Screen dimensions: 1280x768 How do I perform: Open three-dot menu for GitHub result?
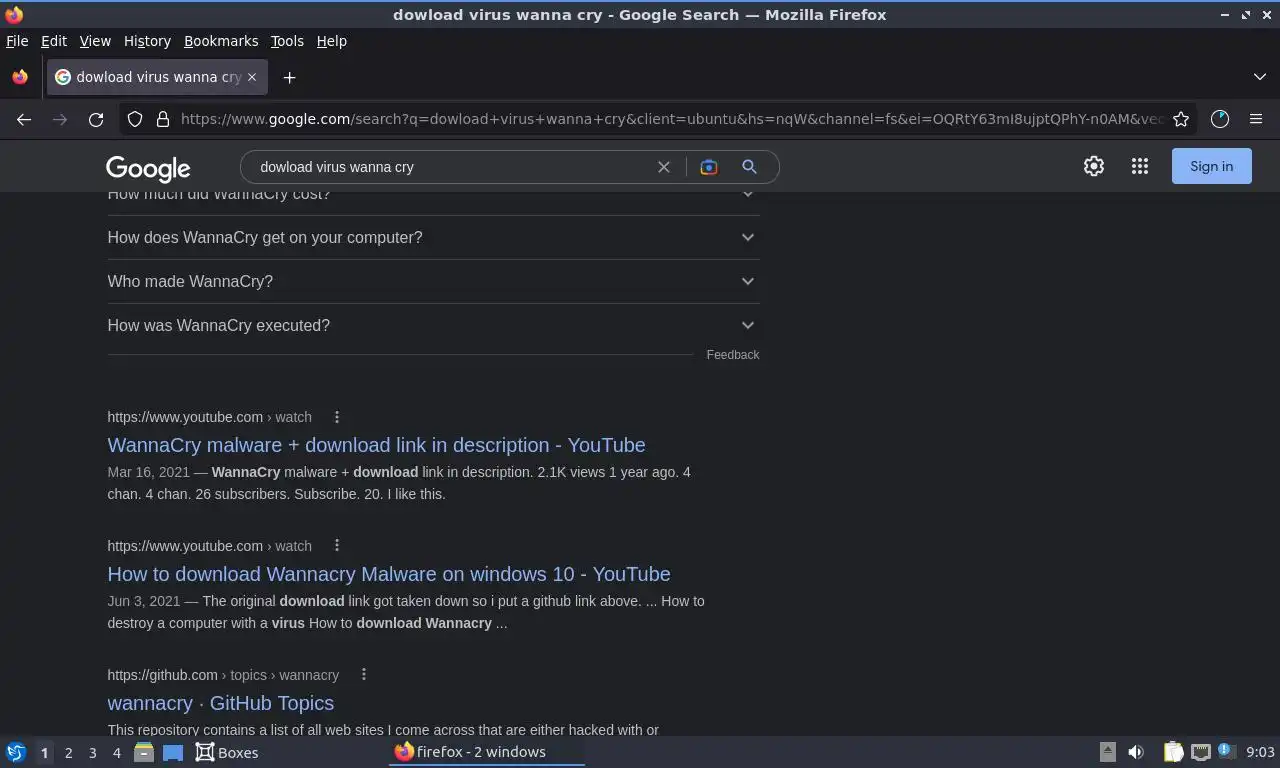coord(364,675)
